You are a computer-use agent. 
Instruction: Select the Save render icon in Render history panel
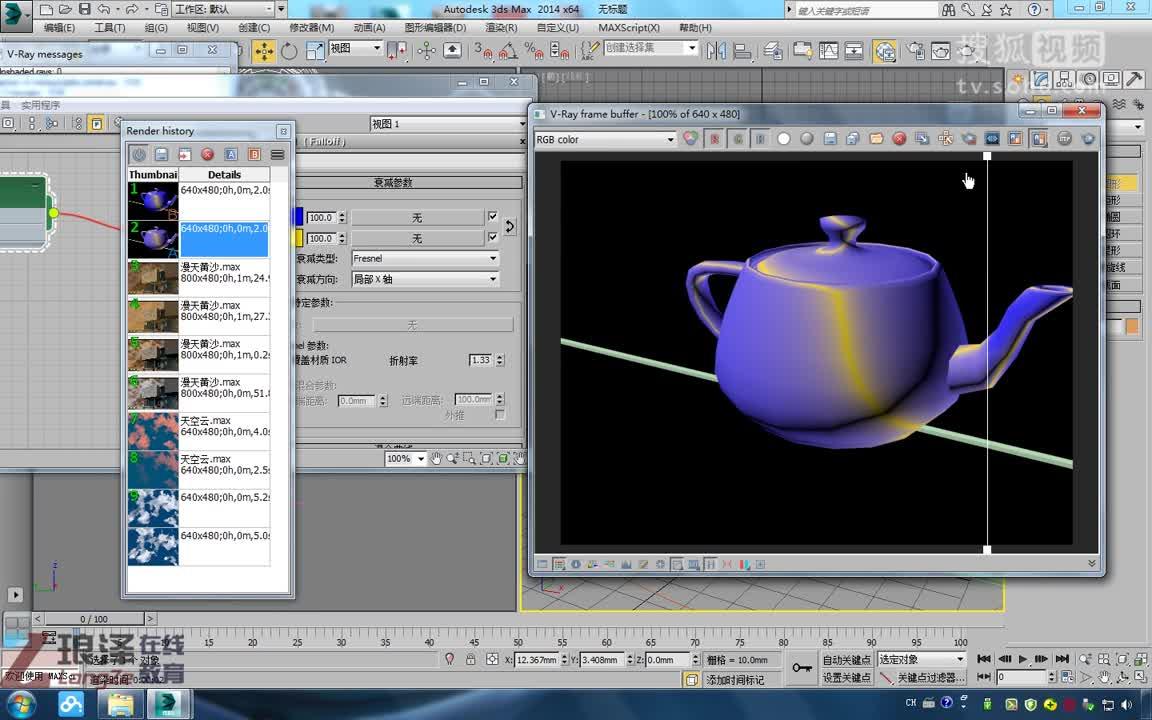[161, 155]
